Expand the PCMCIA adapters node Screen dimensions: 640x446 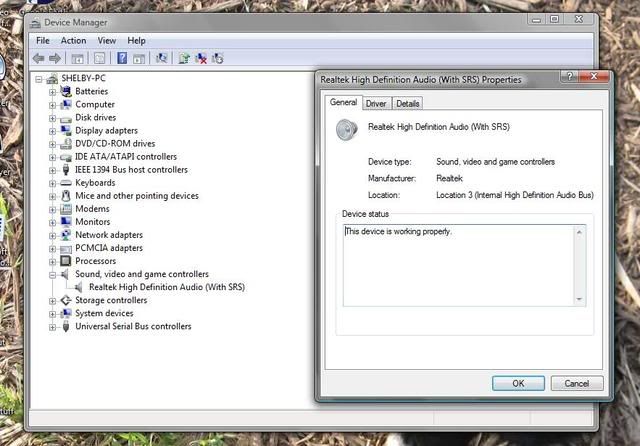52,249
